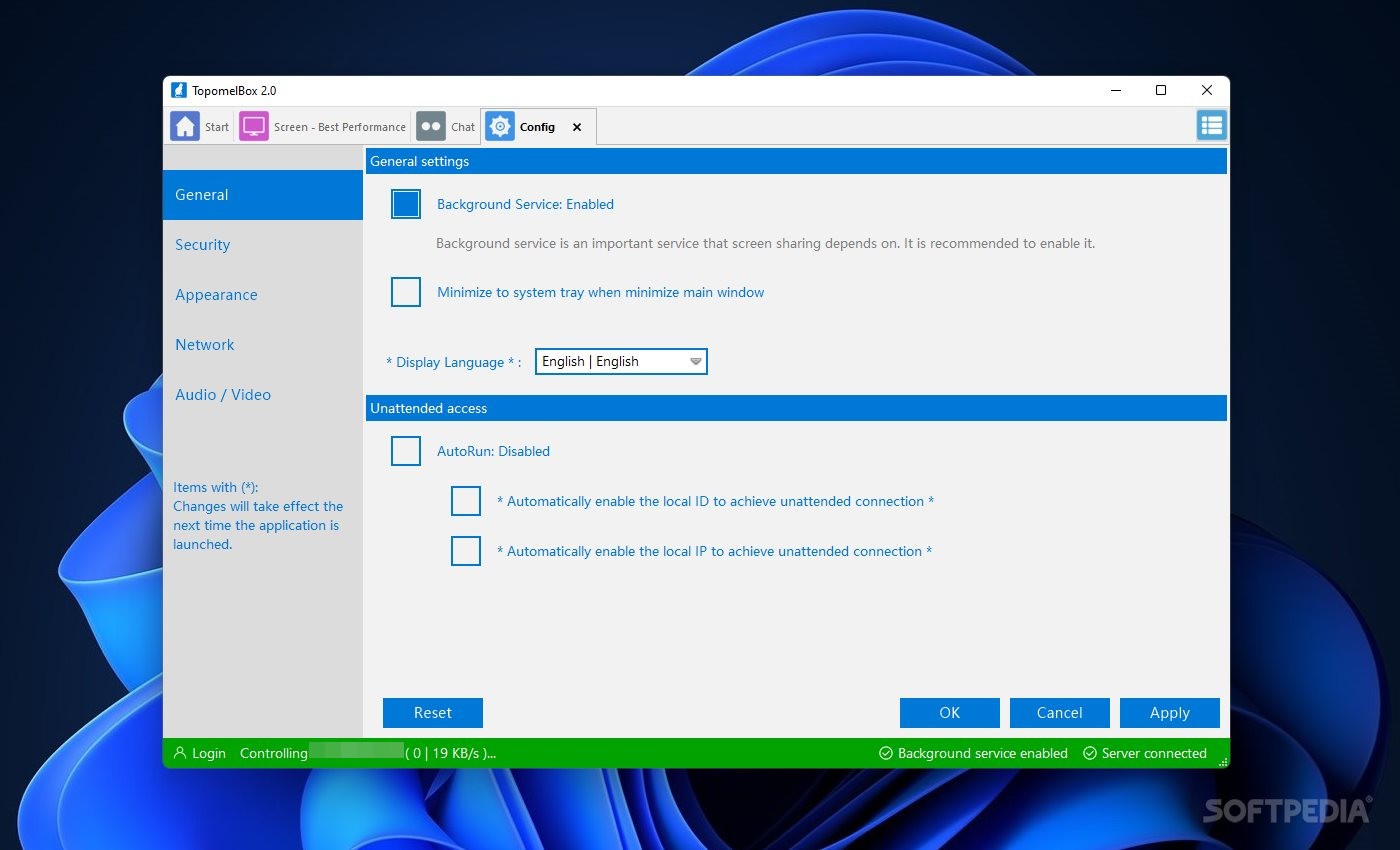Click Login link in status bar
This screenshot has height=850, width=1400.
(209, 753)
